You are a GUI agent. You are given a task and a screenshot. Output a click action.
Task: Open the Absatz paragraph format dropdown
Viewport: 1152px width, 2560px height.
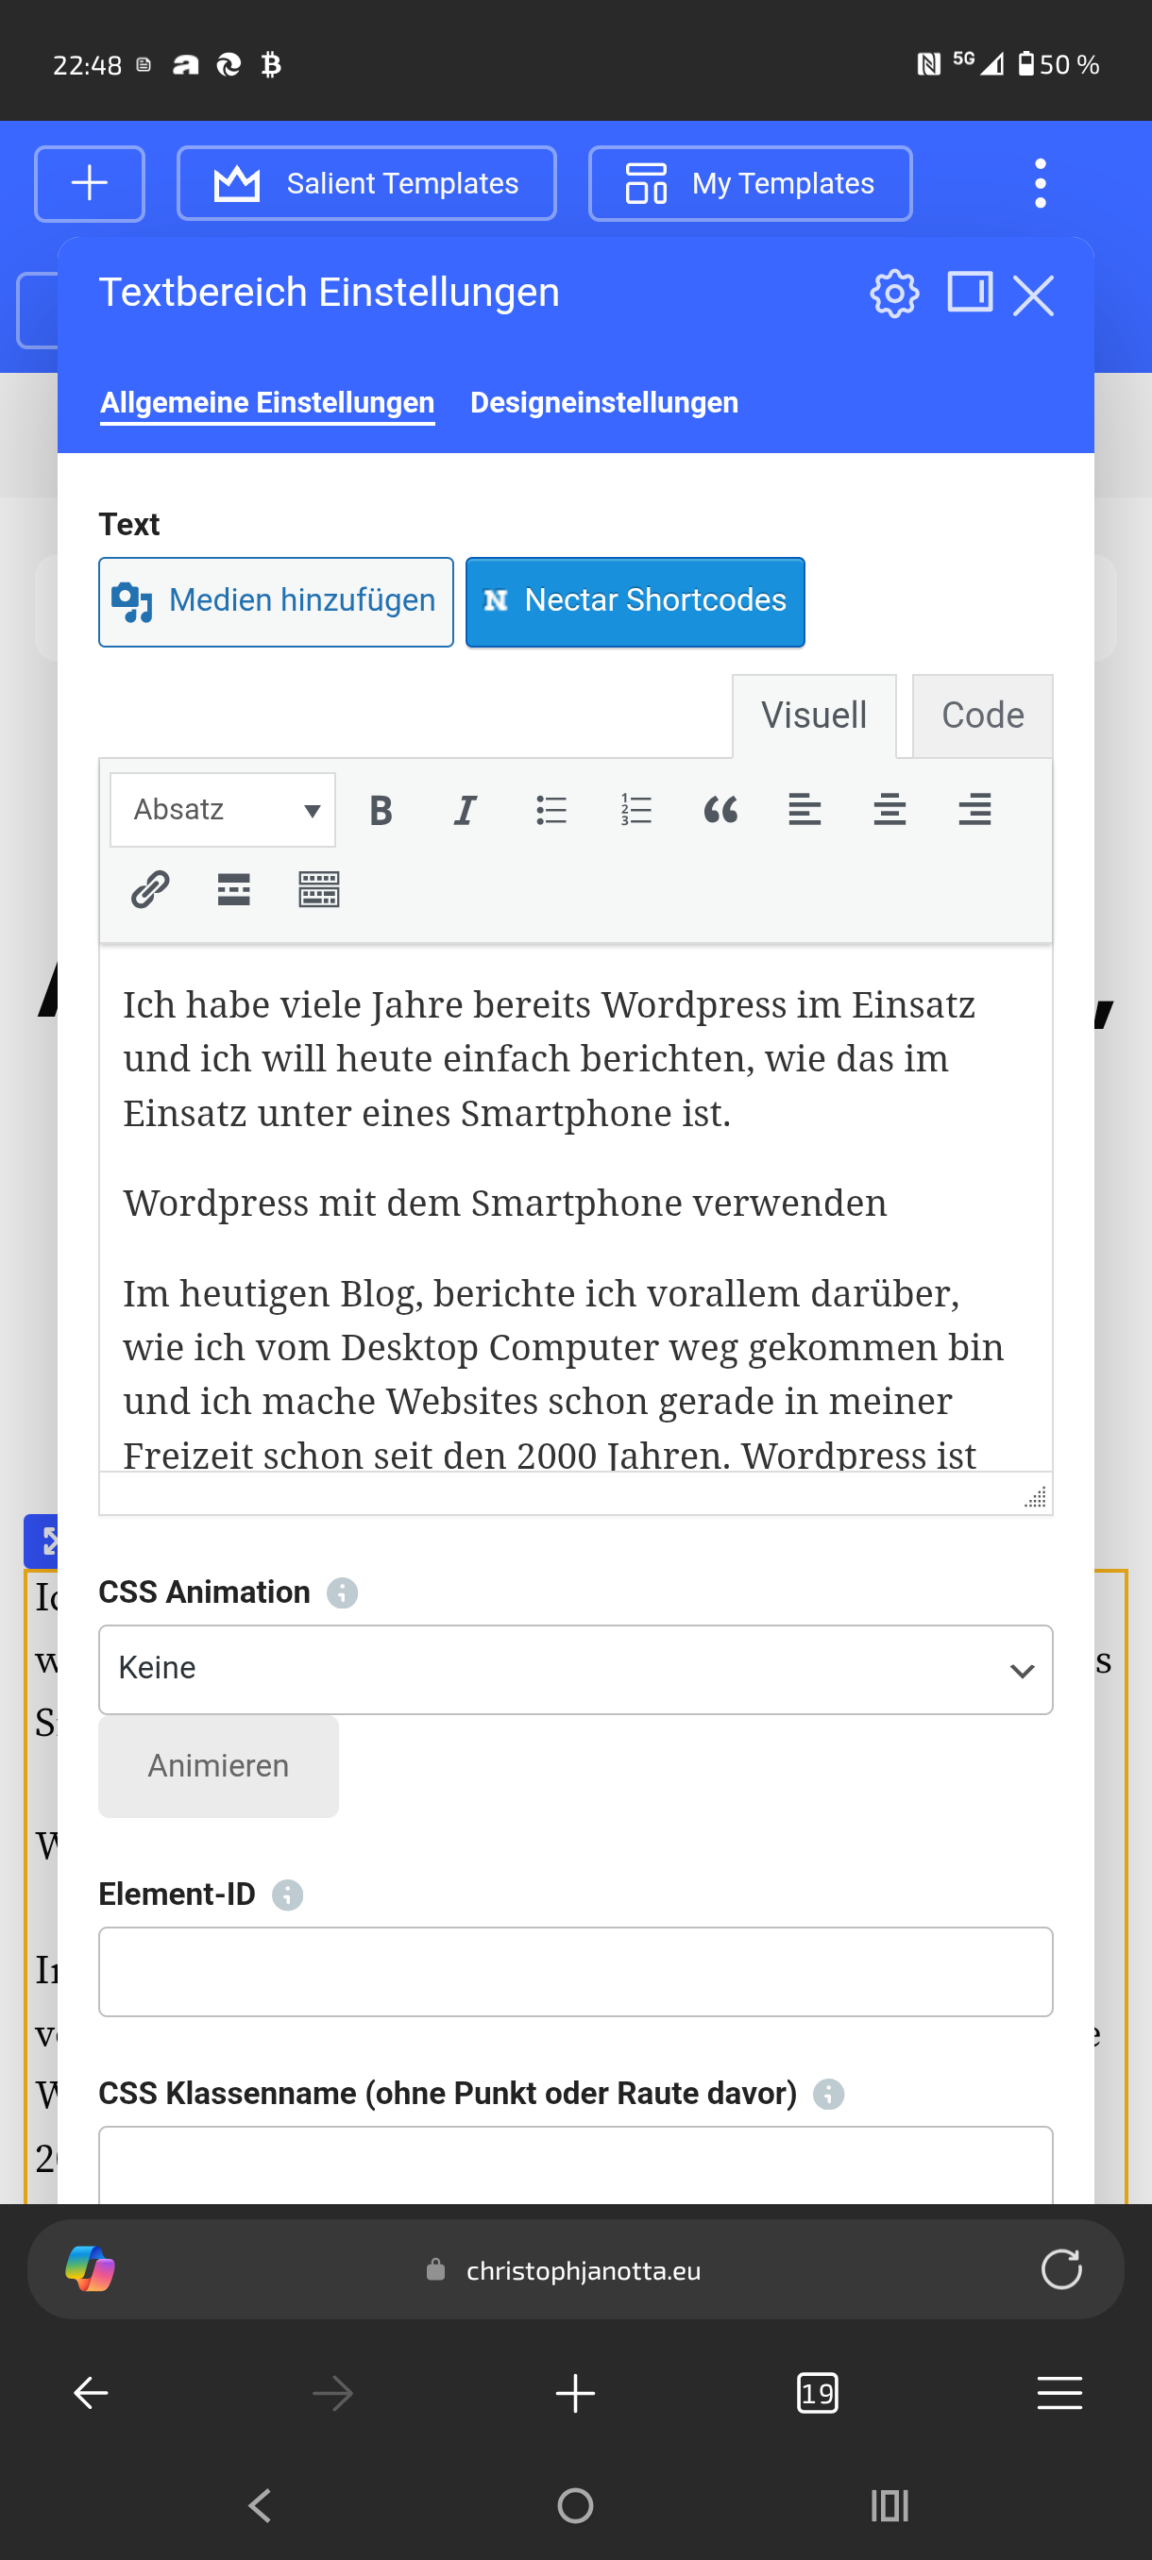[x=223, y=809]
